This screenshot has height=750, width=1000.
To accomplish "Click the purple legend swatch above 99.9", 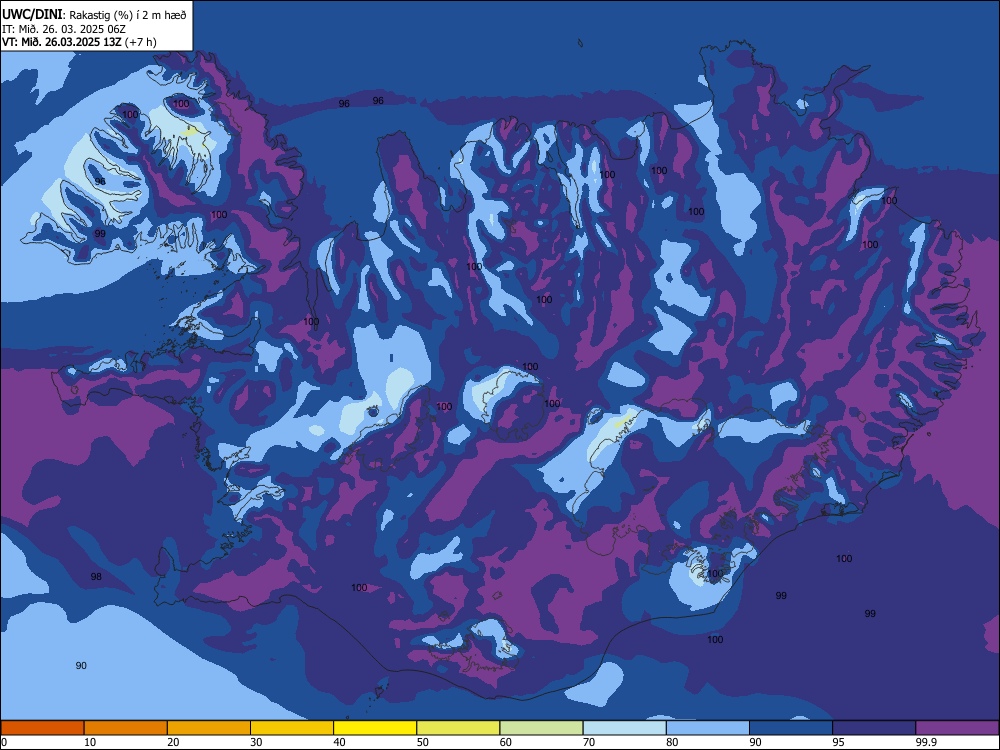I will pyautogui.click(x=957, y=728).
